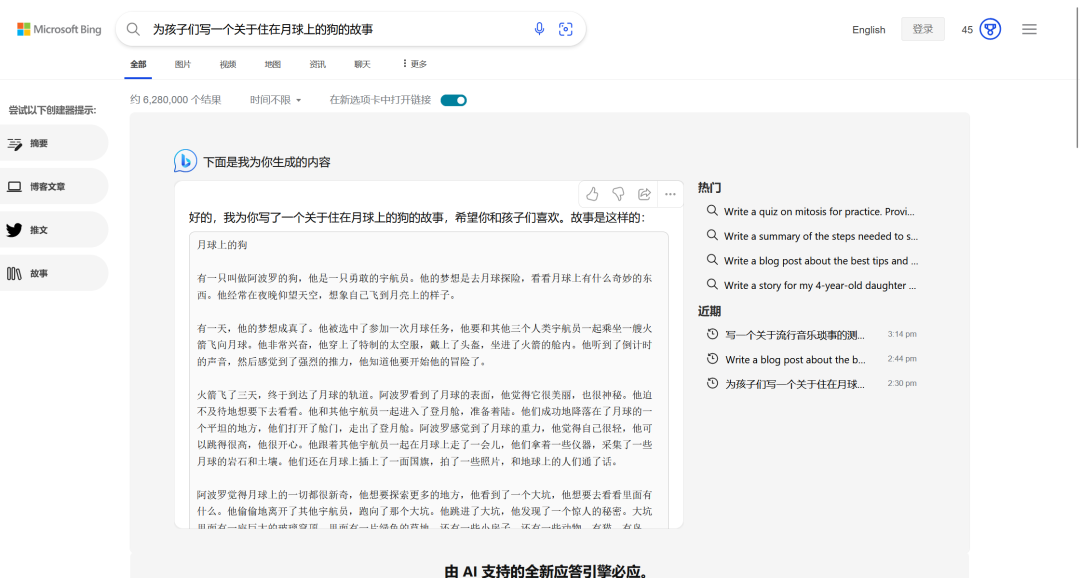Toggle 在新选项卡中打开链接 switch

tap(453, 100)
